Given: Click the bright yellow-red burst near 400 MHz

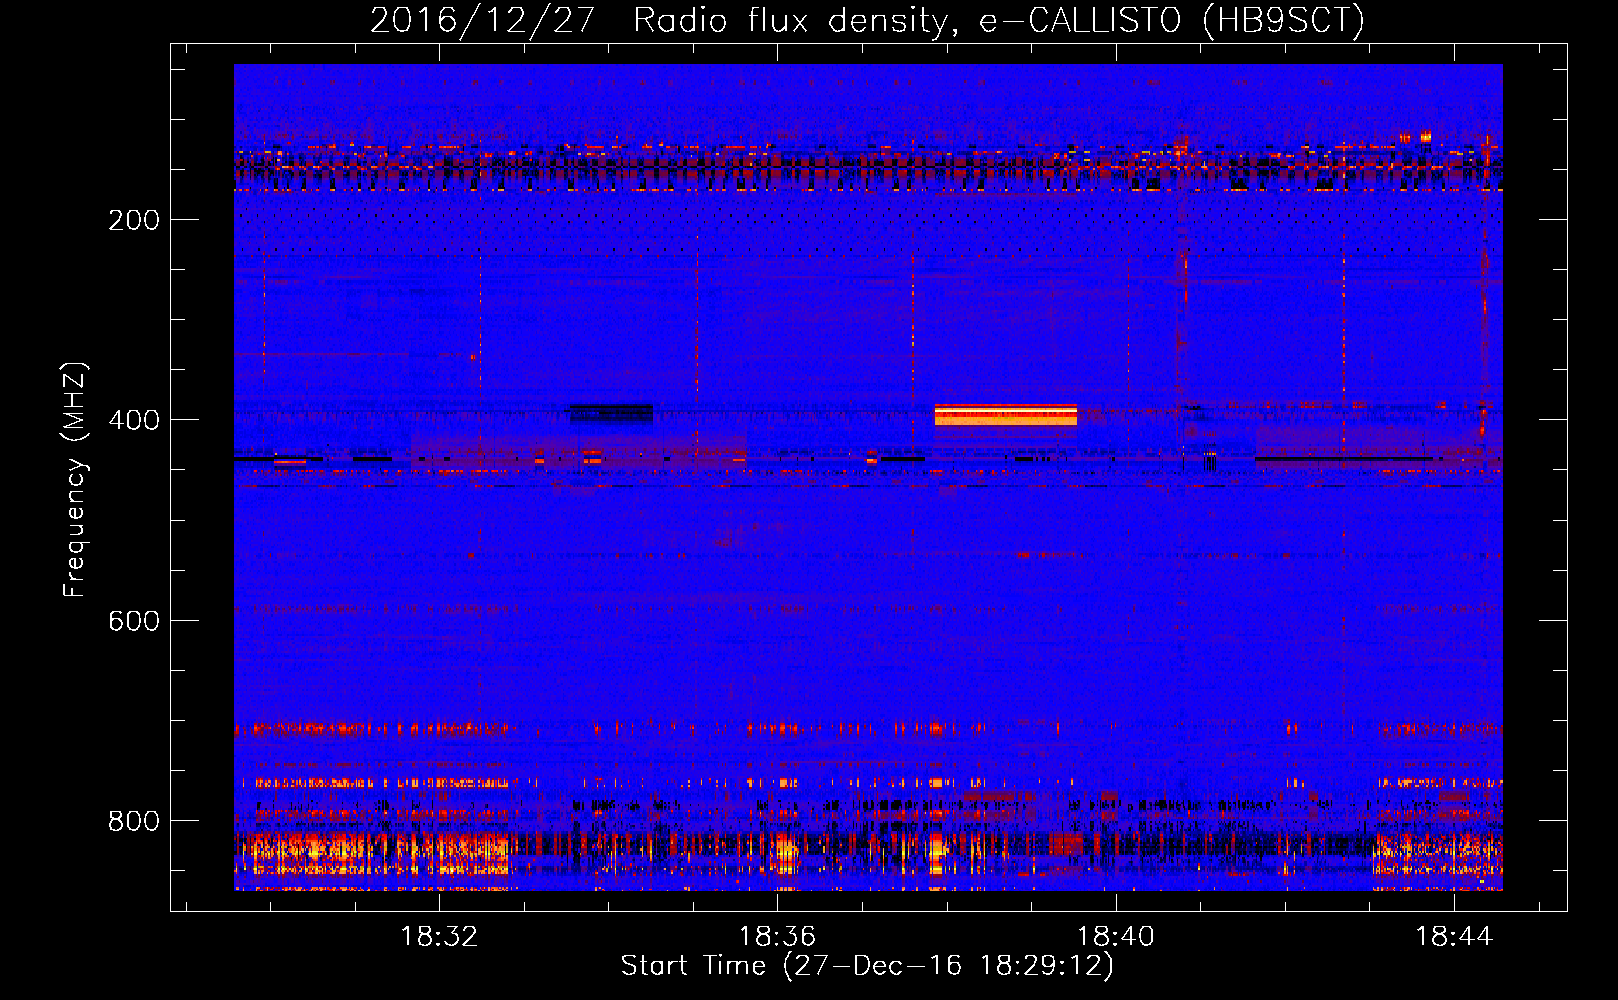Looking at the screenshot, I should (x=1006, y=415).
